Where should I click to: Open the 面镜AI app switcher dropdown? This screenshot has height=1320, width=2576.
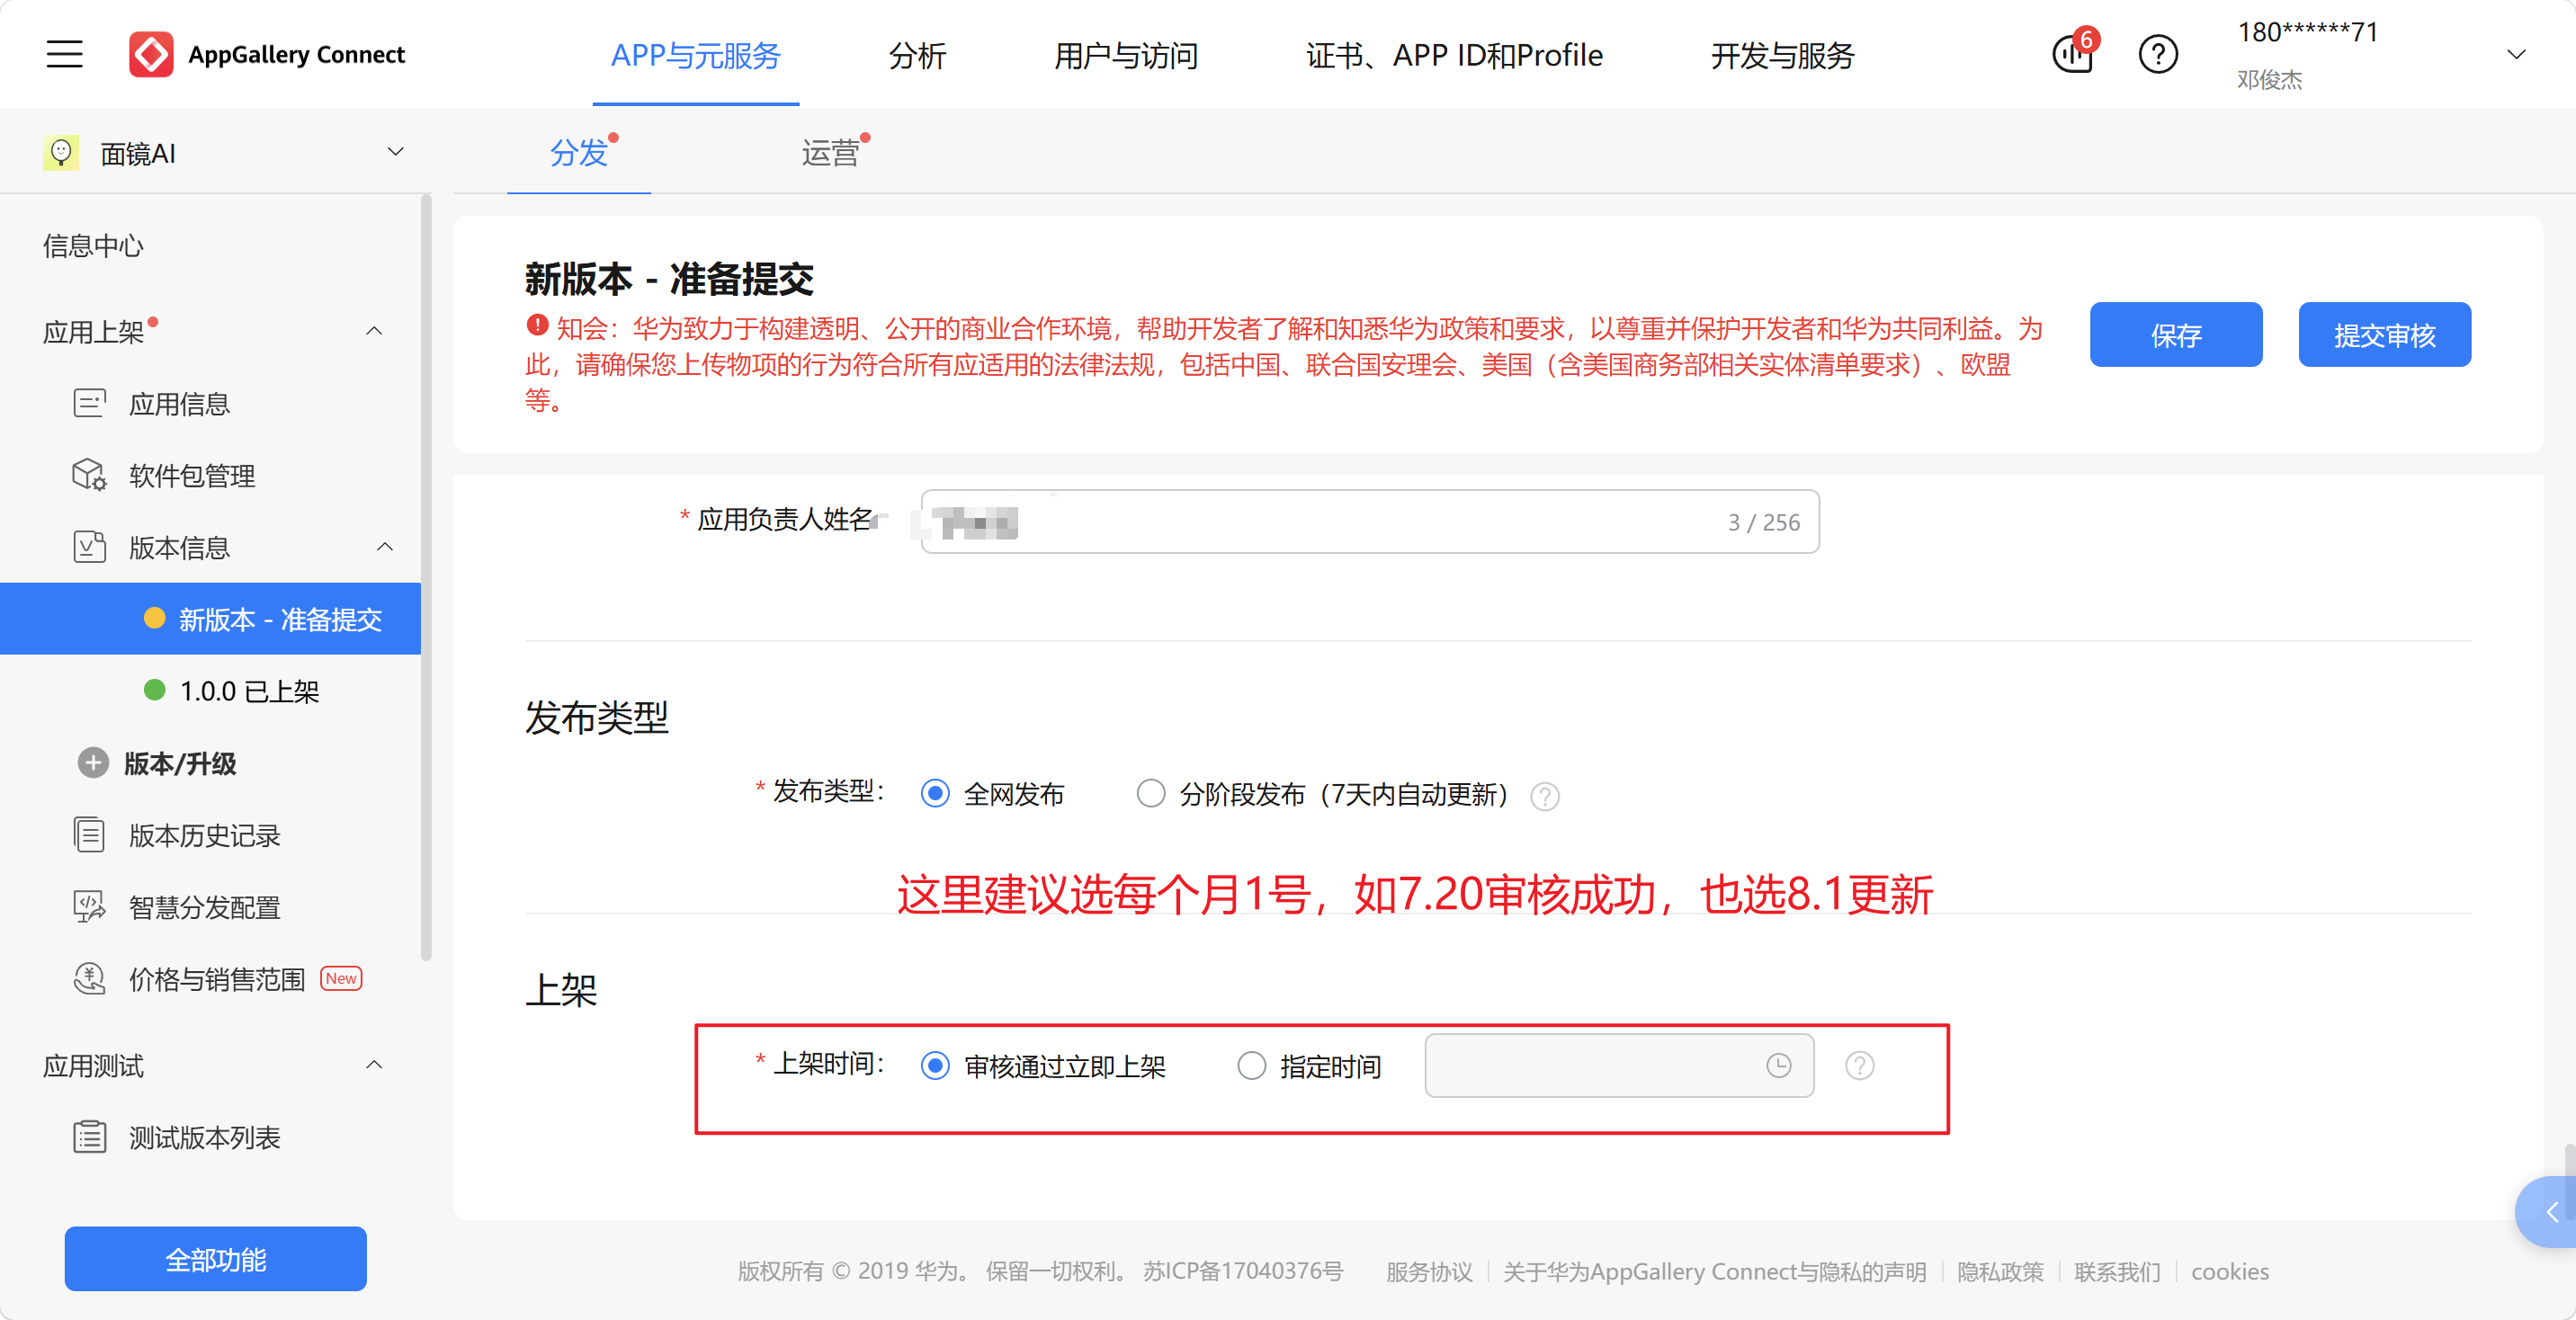(x=396, y=152)
